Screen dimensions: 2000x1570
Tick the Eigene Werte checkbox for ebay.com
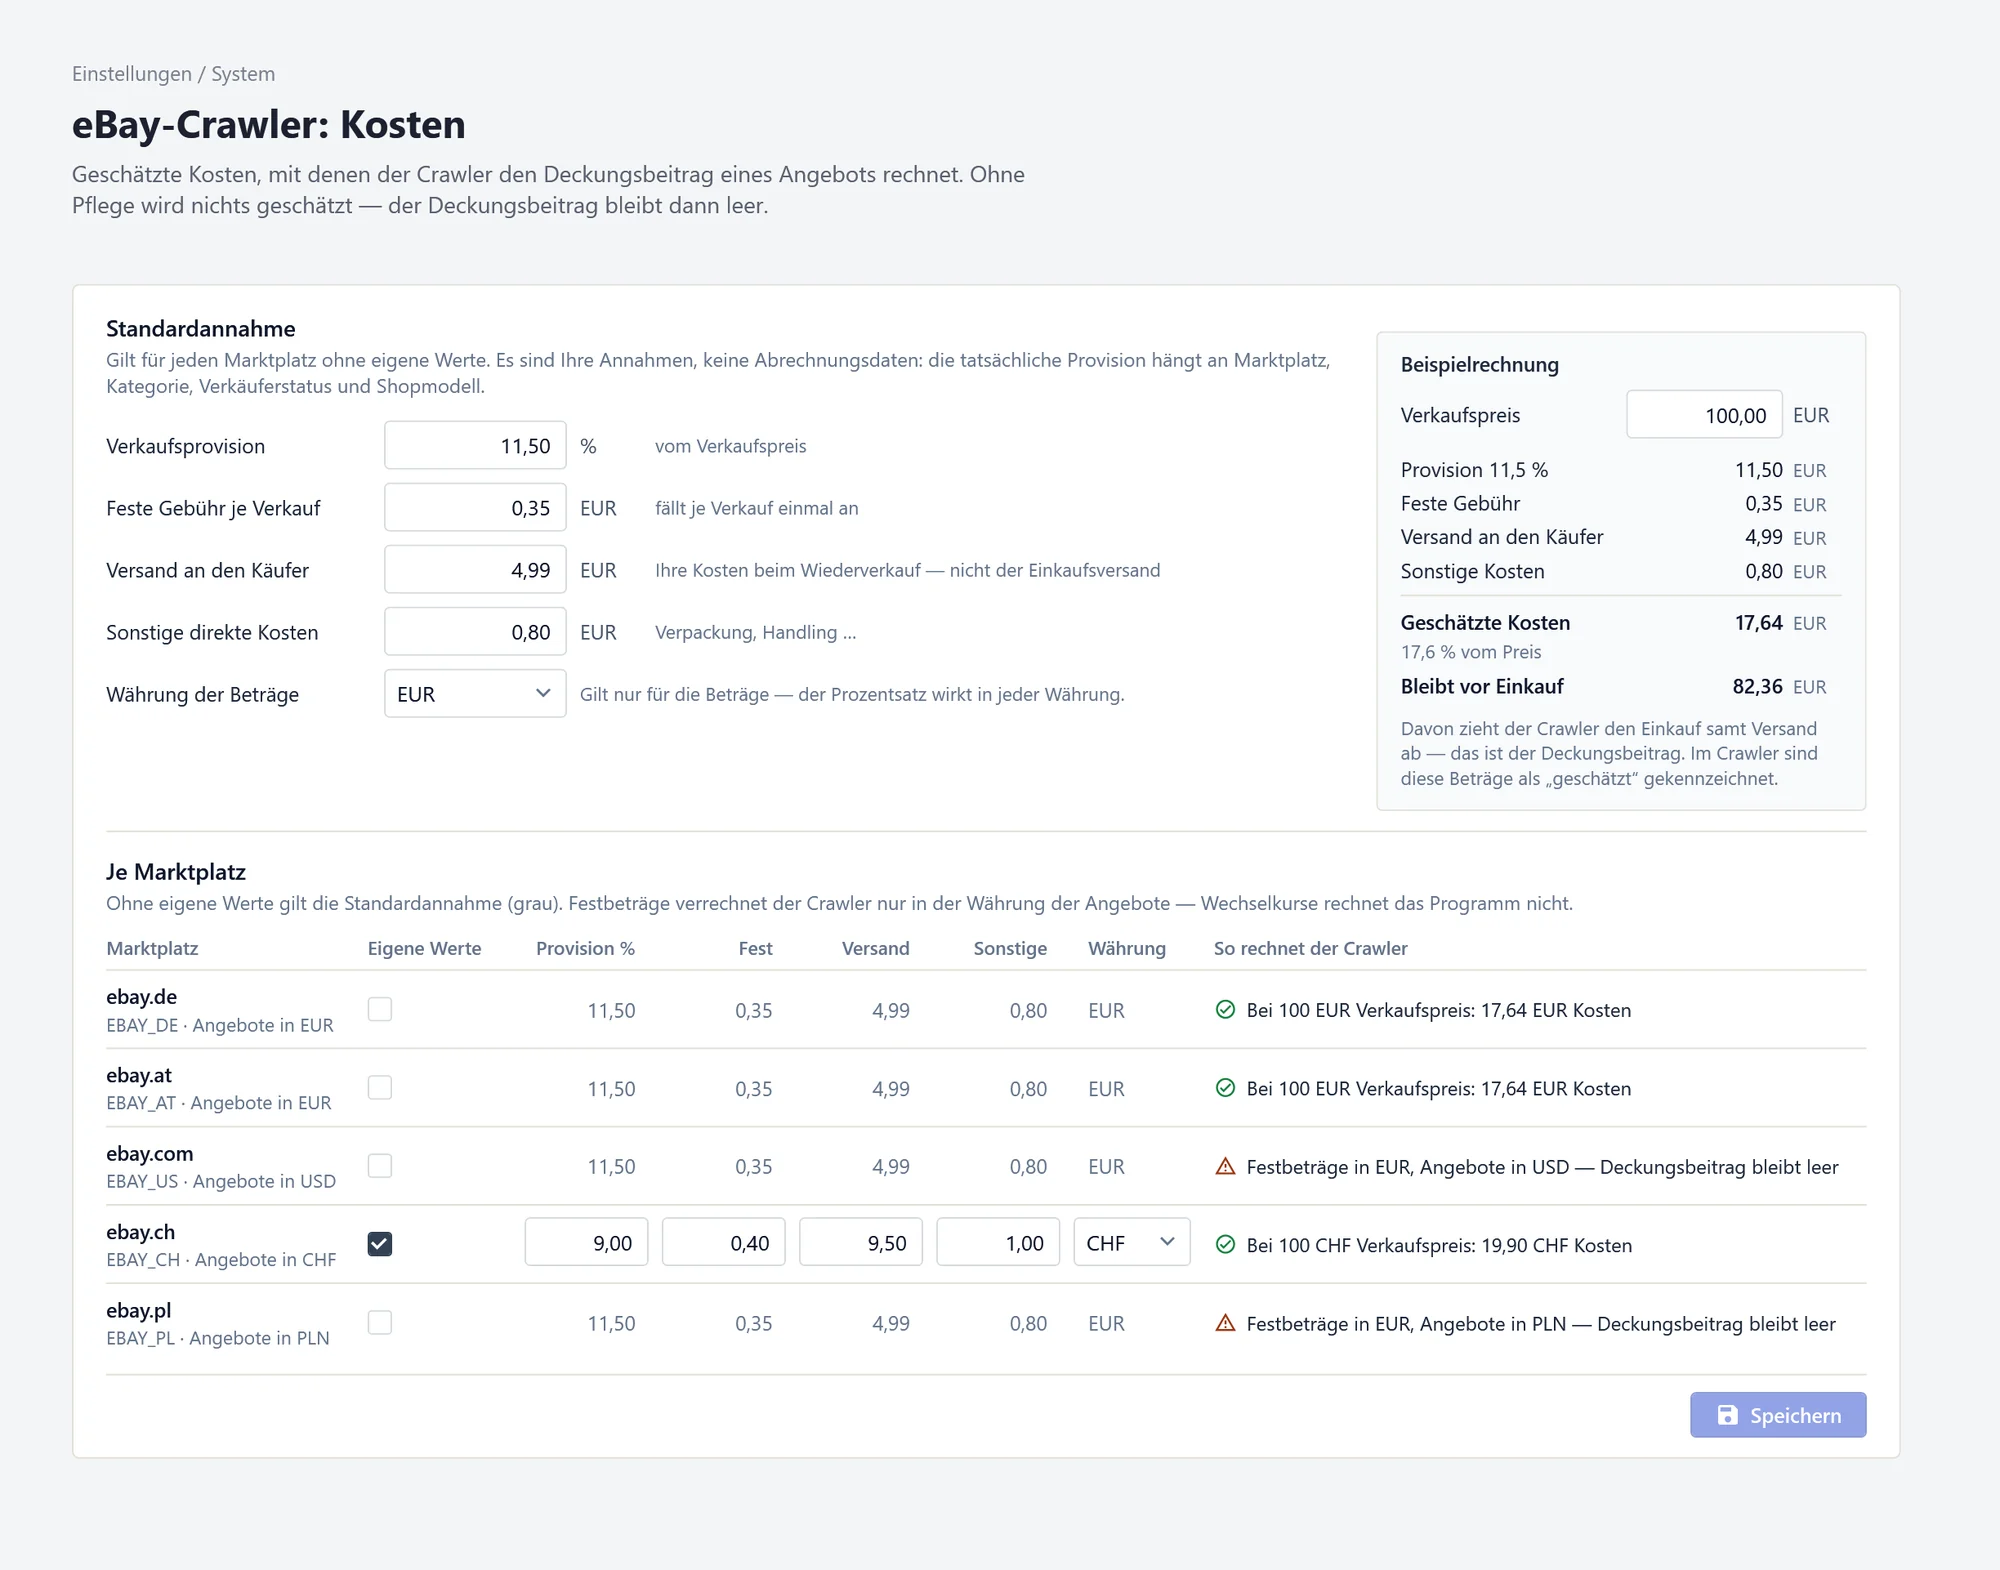point(380,1165)
